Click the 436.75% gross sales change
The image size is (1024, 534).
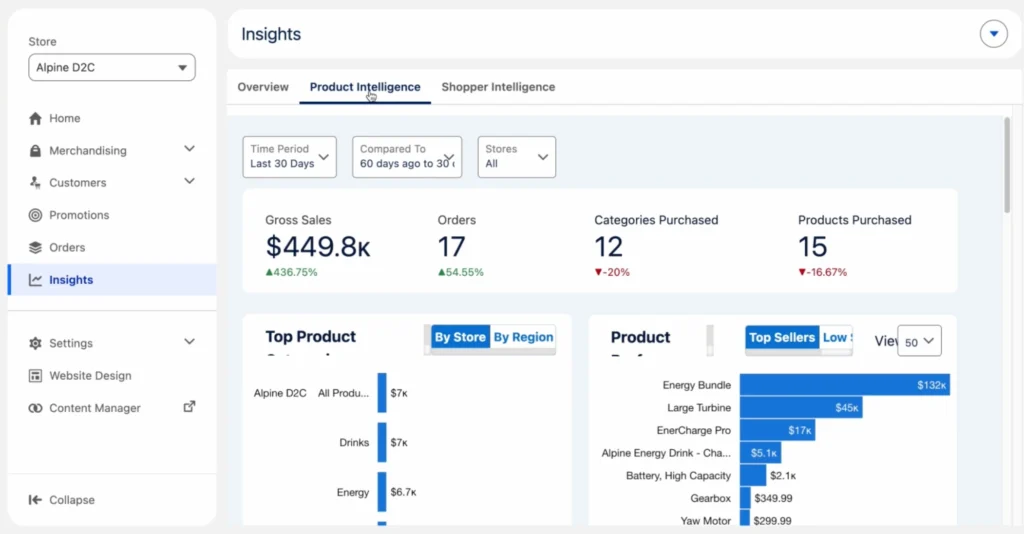point(291,272)
